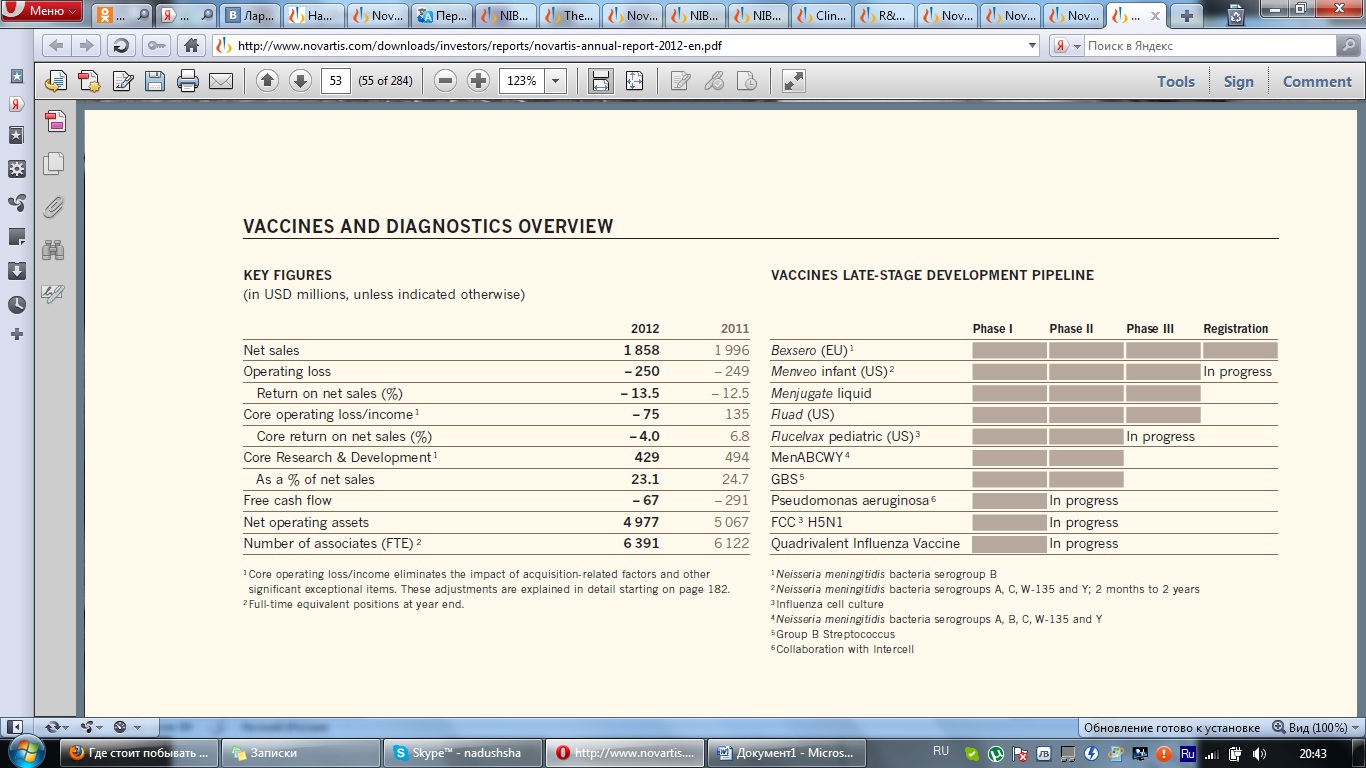Switch to the 'R&...' tab
Image resolution: width=1366 pixels, height=768 pixels.
pyautogui.click(x=882, y=15)
